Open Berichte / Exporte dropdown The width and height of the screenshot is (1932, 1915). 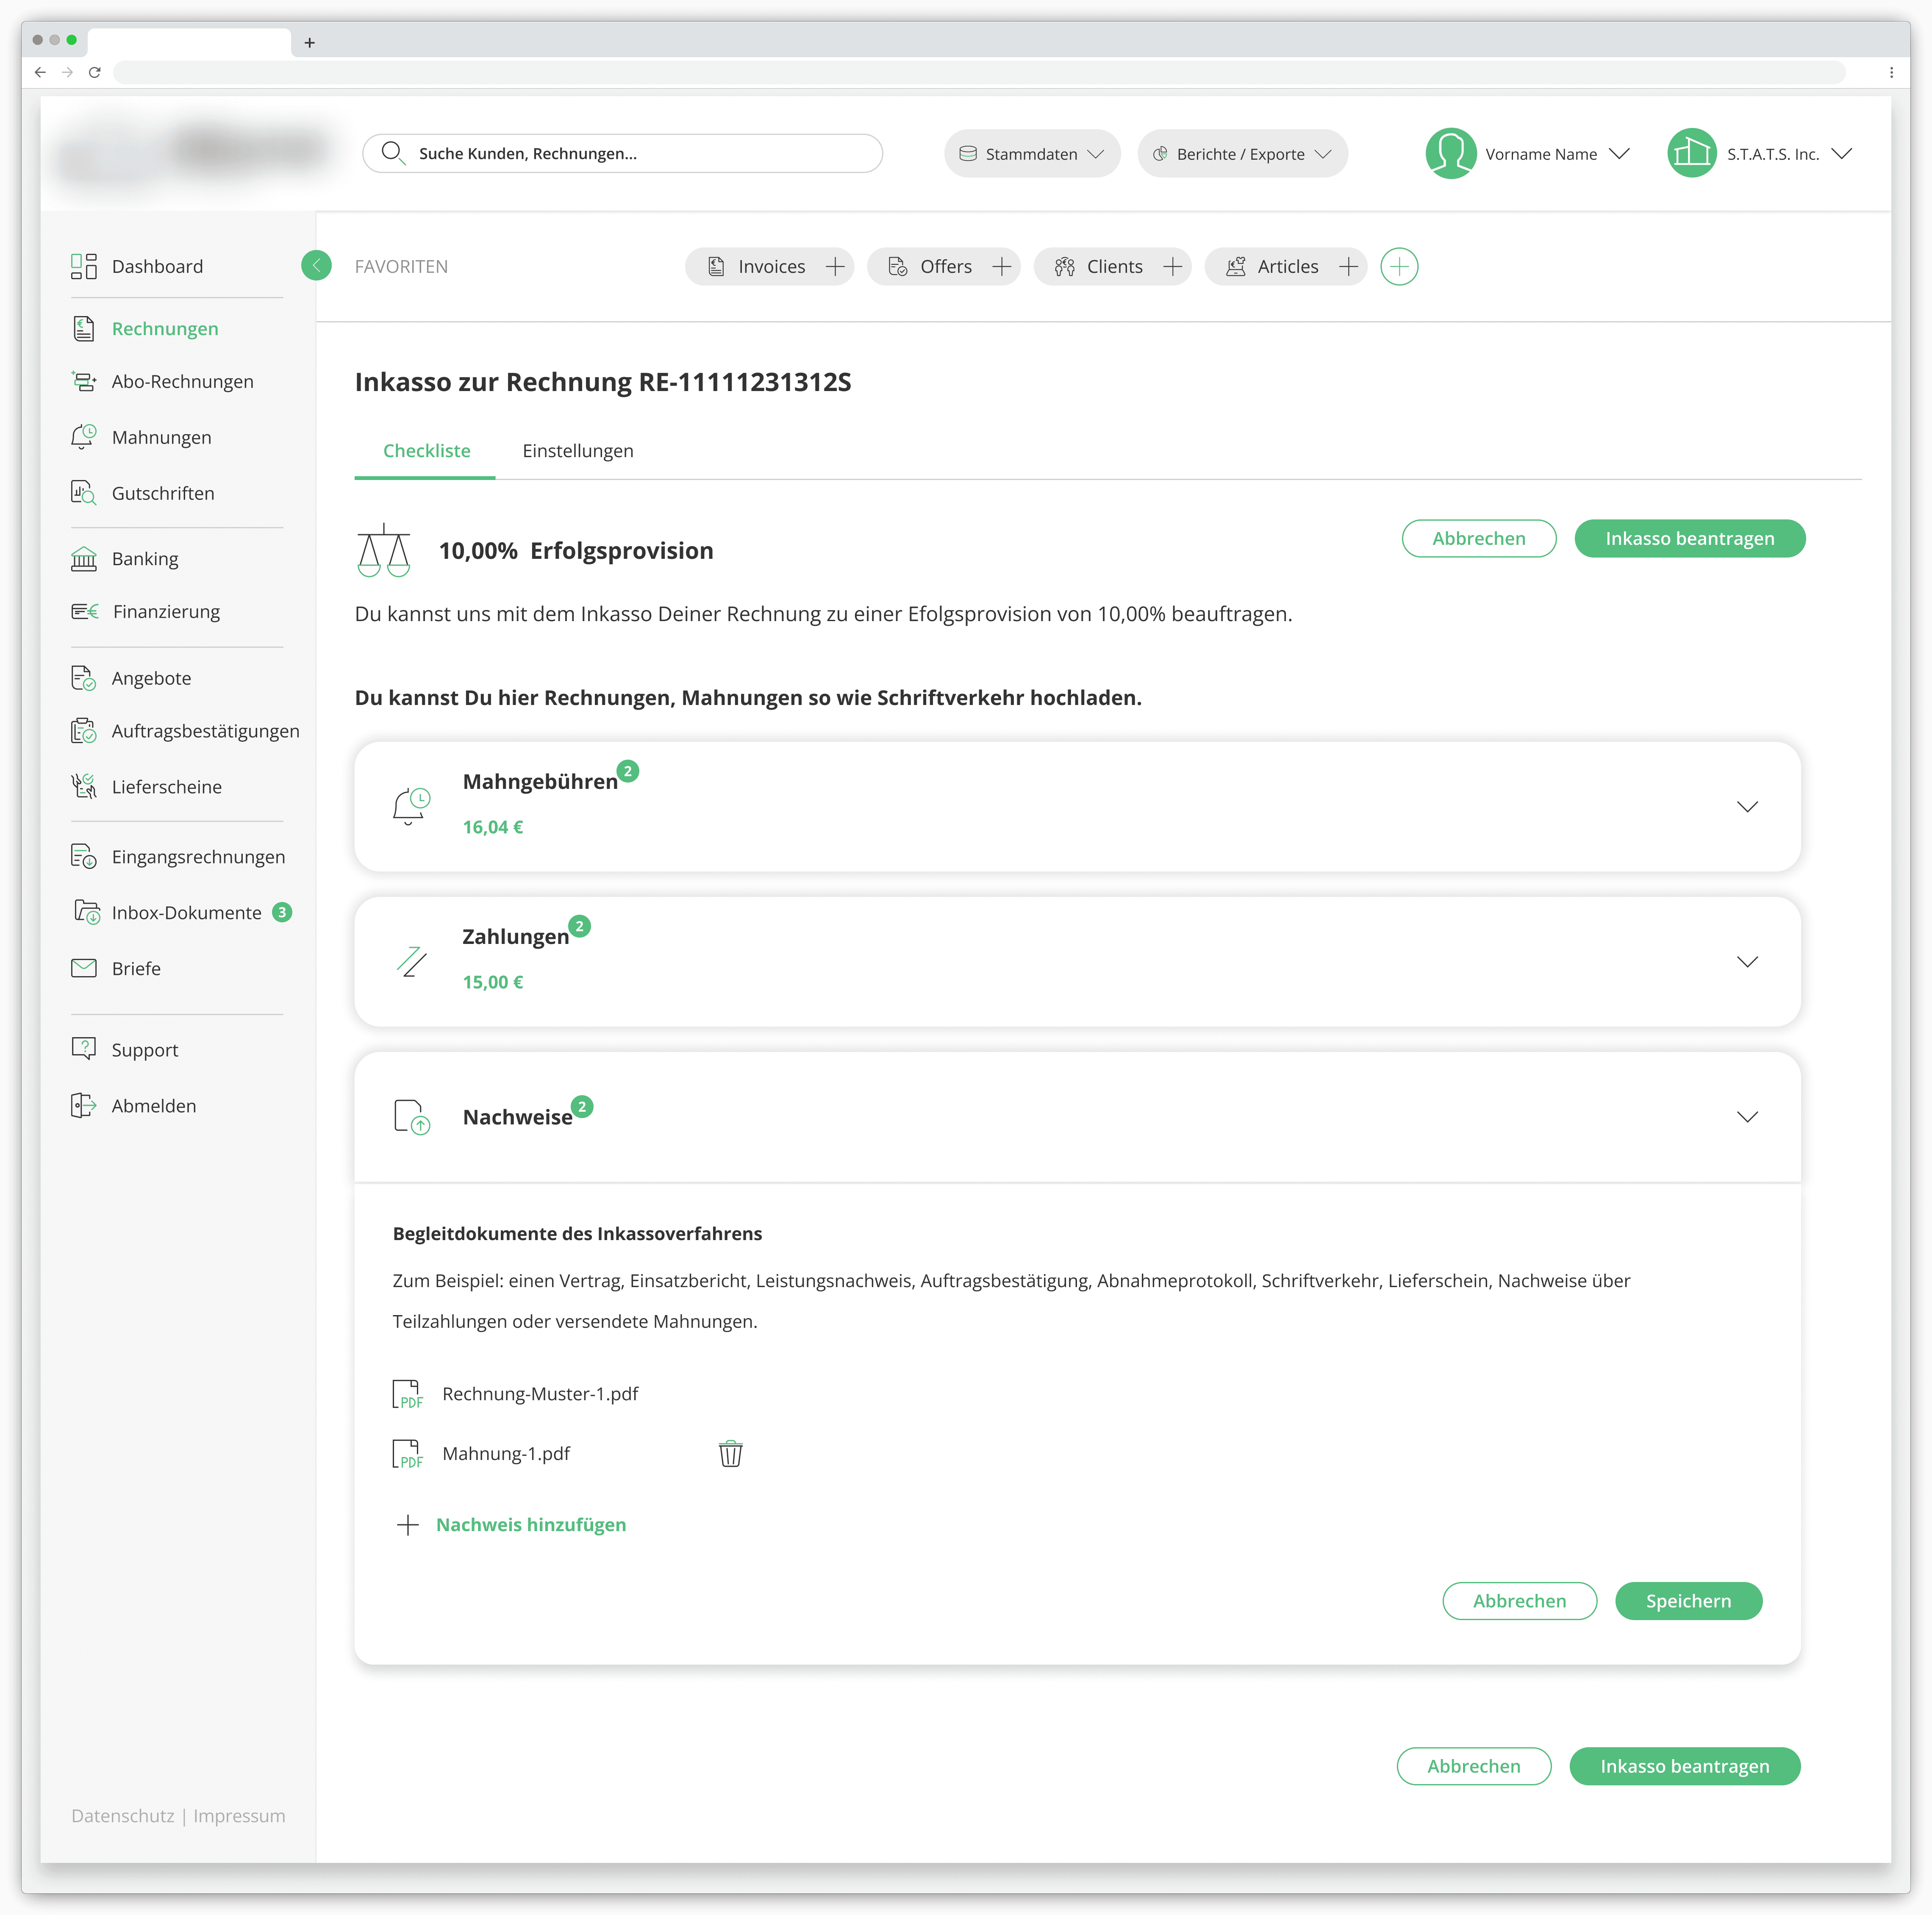(x=1241, y=154)
